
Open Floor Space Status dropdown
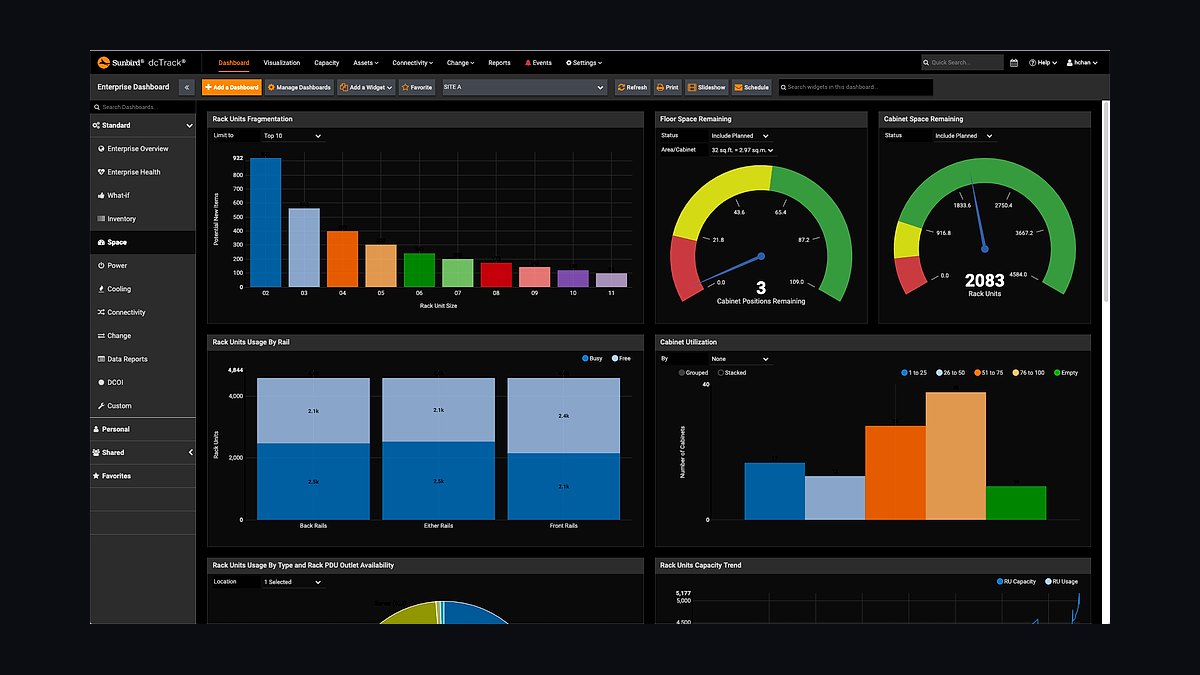click(739, 135)
